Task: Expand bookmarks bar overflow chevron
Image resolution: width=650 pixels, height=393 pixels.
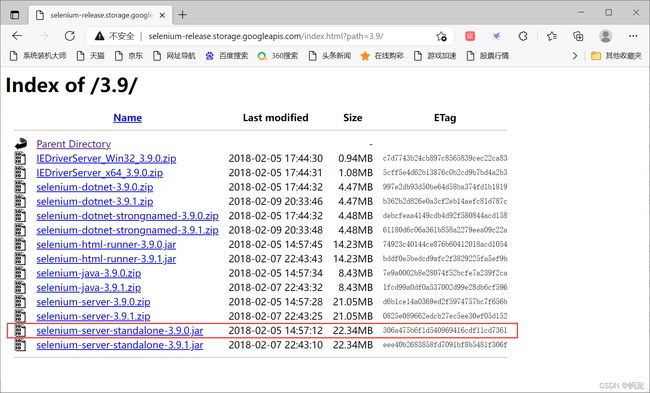Action: pos(575,56)
